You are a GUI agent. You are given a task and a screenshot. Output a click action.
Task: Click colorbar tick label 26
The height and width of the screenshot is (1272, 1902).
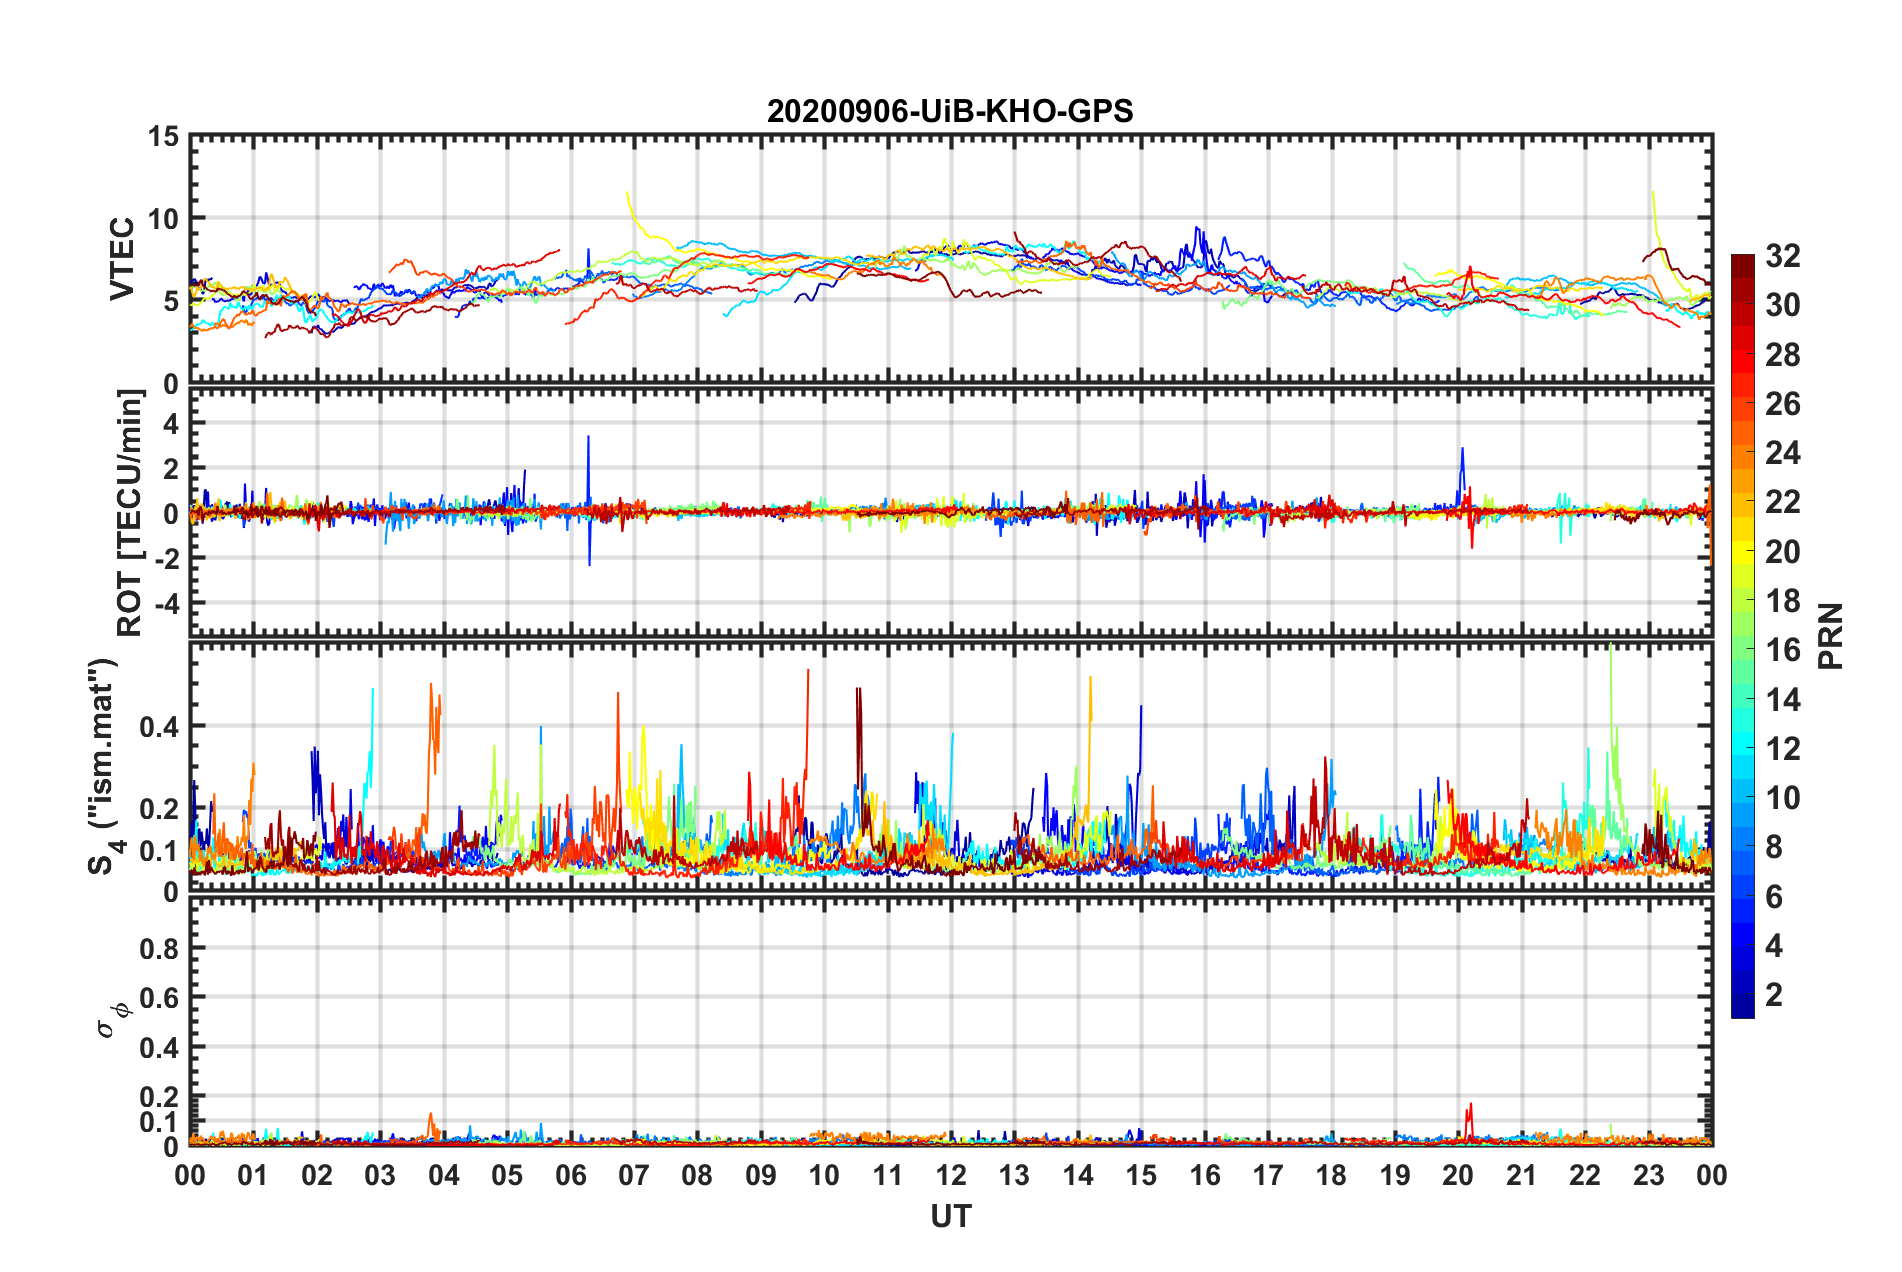click(1782, 404)
